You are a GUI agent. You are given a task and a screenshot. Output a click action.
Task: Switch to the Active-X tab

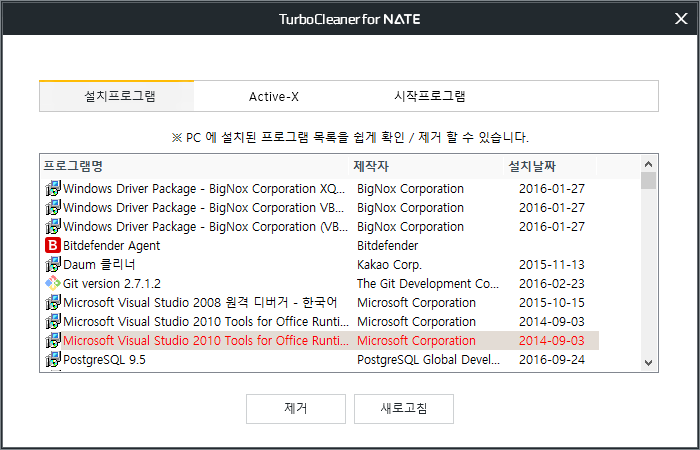click(274, 96)
